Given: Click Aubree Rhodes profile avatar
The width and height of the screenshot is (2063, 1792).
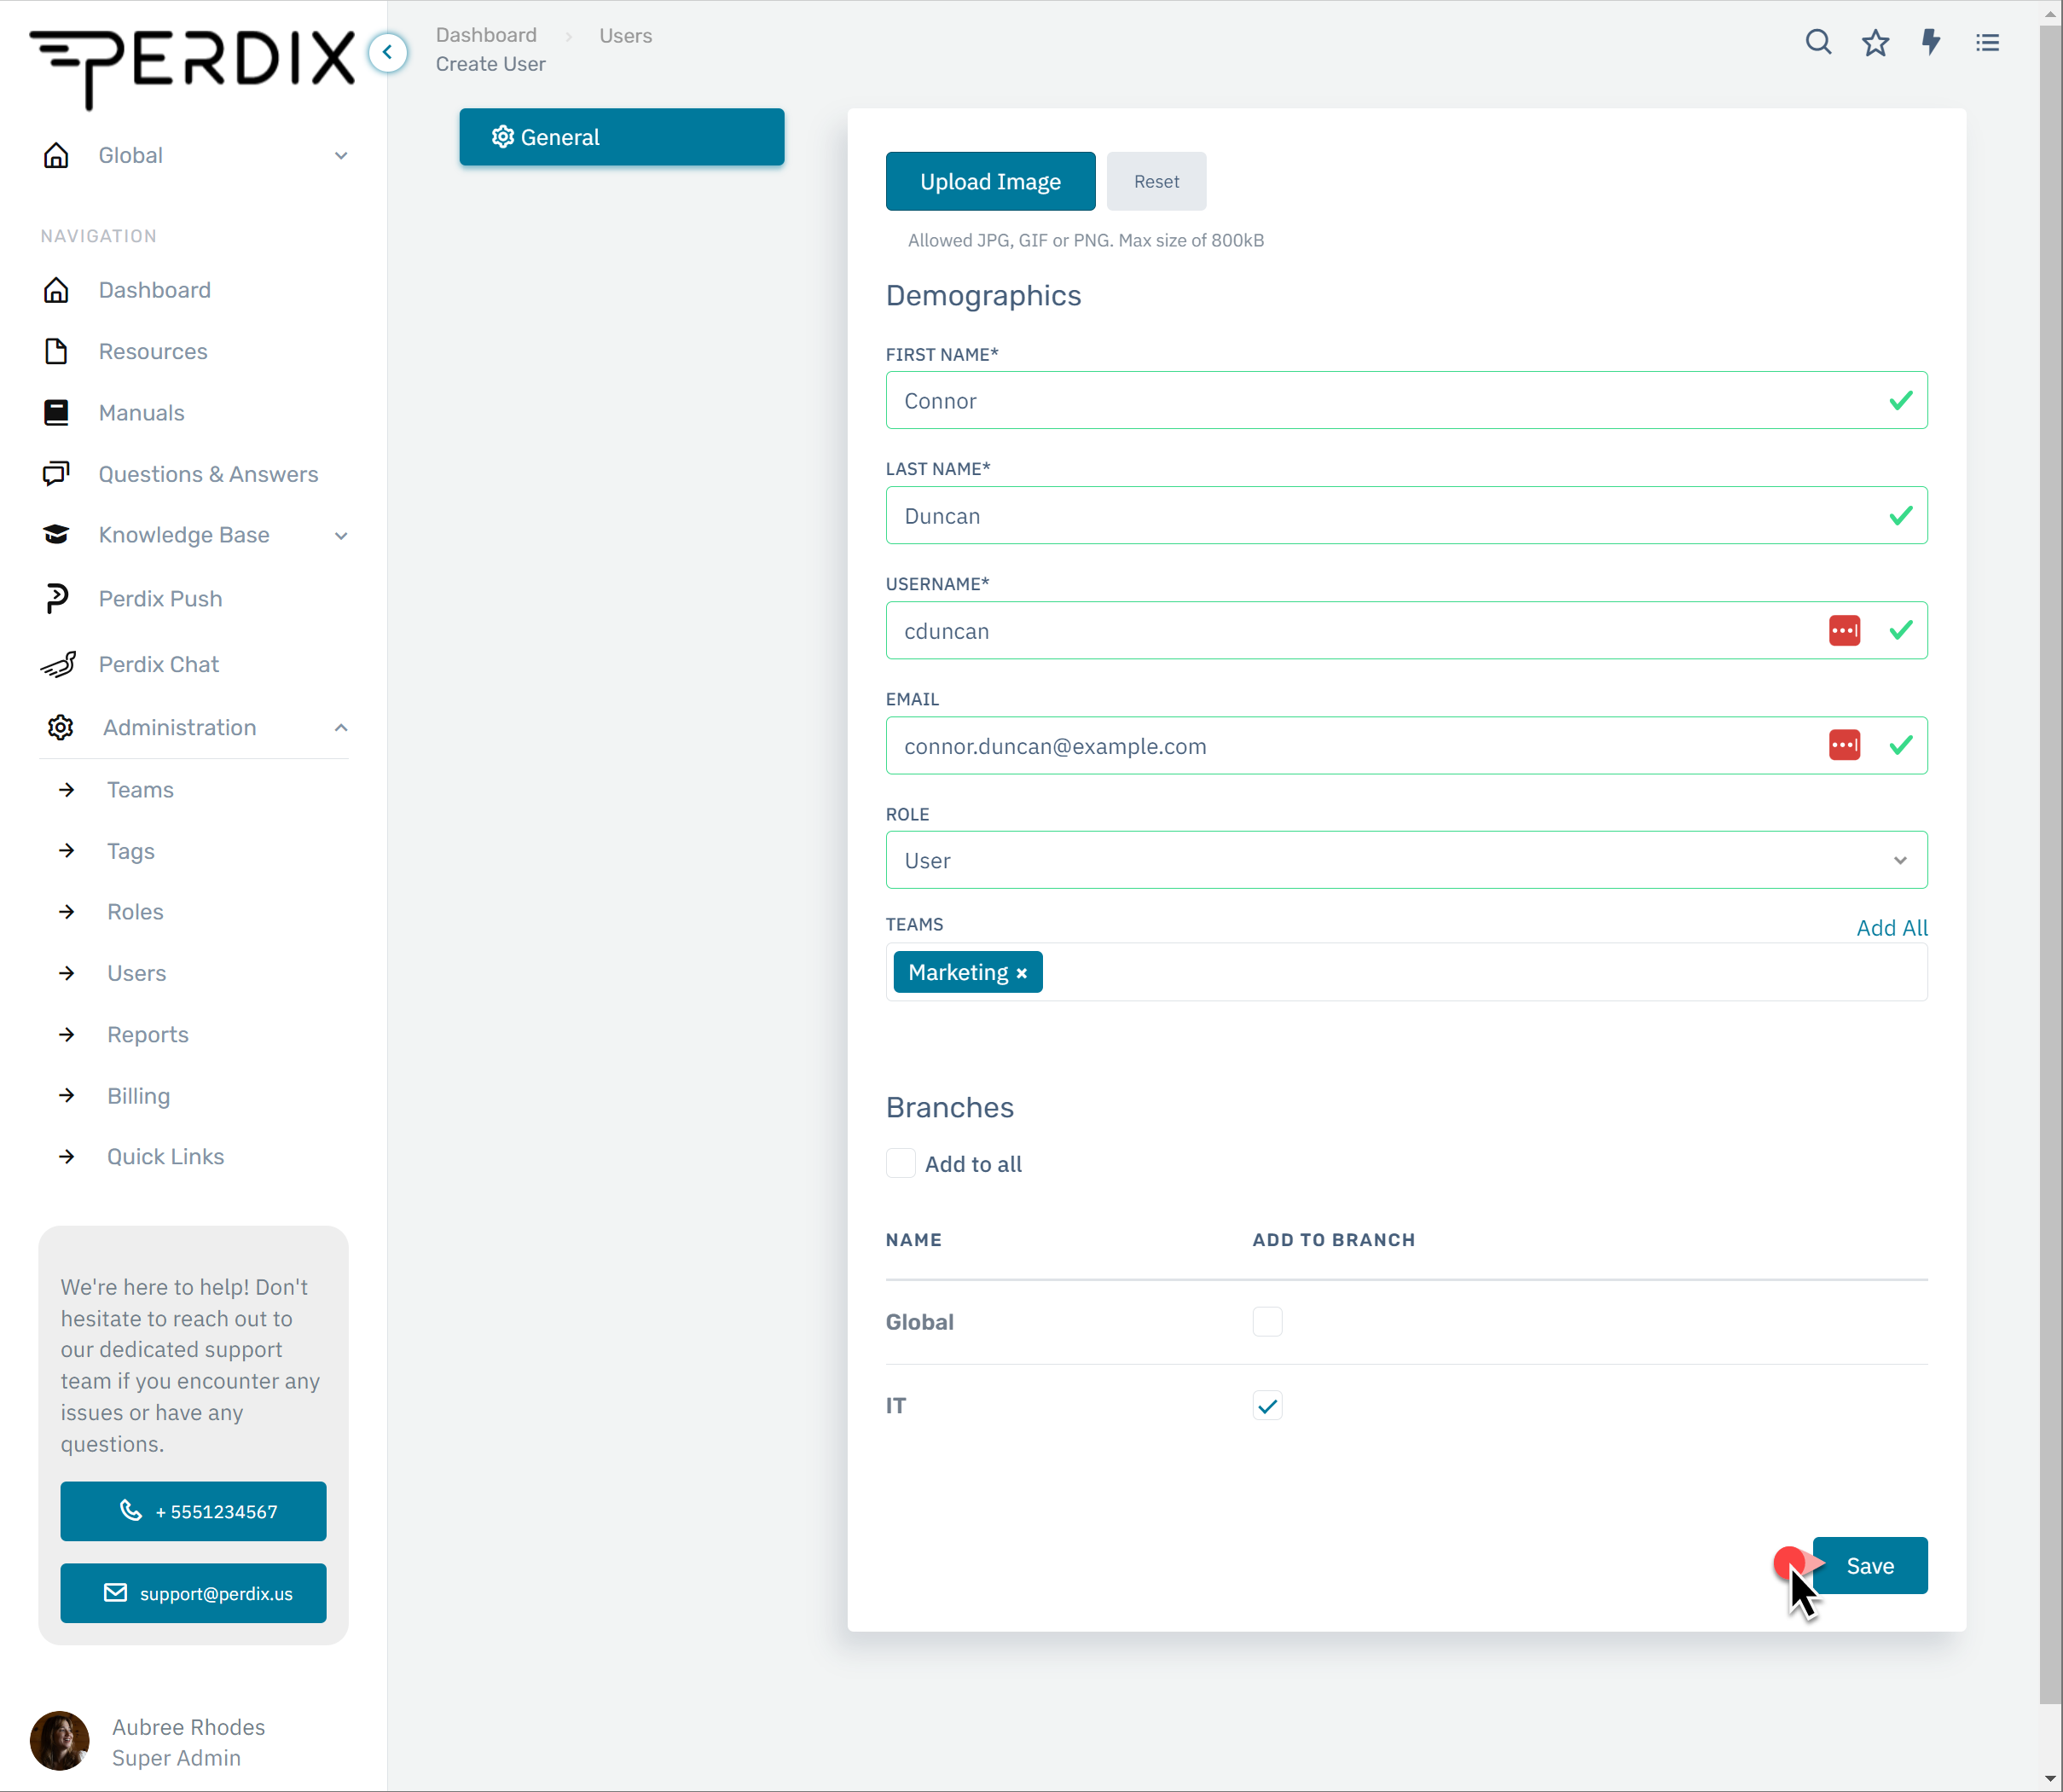Looking at the screenshot, I should pos(59,1741).
